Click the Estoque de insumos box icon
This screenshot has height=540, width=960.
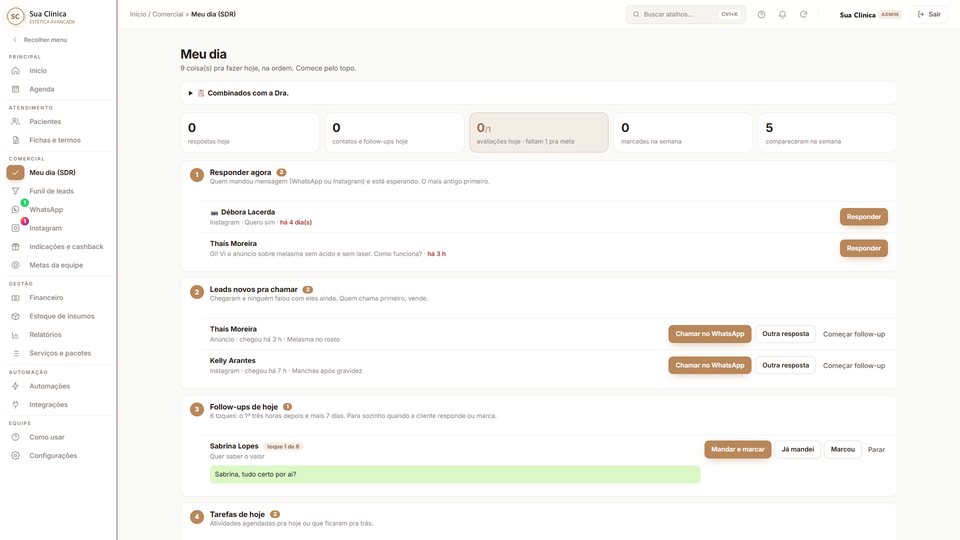coord(15,316)
